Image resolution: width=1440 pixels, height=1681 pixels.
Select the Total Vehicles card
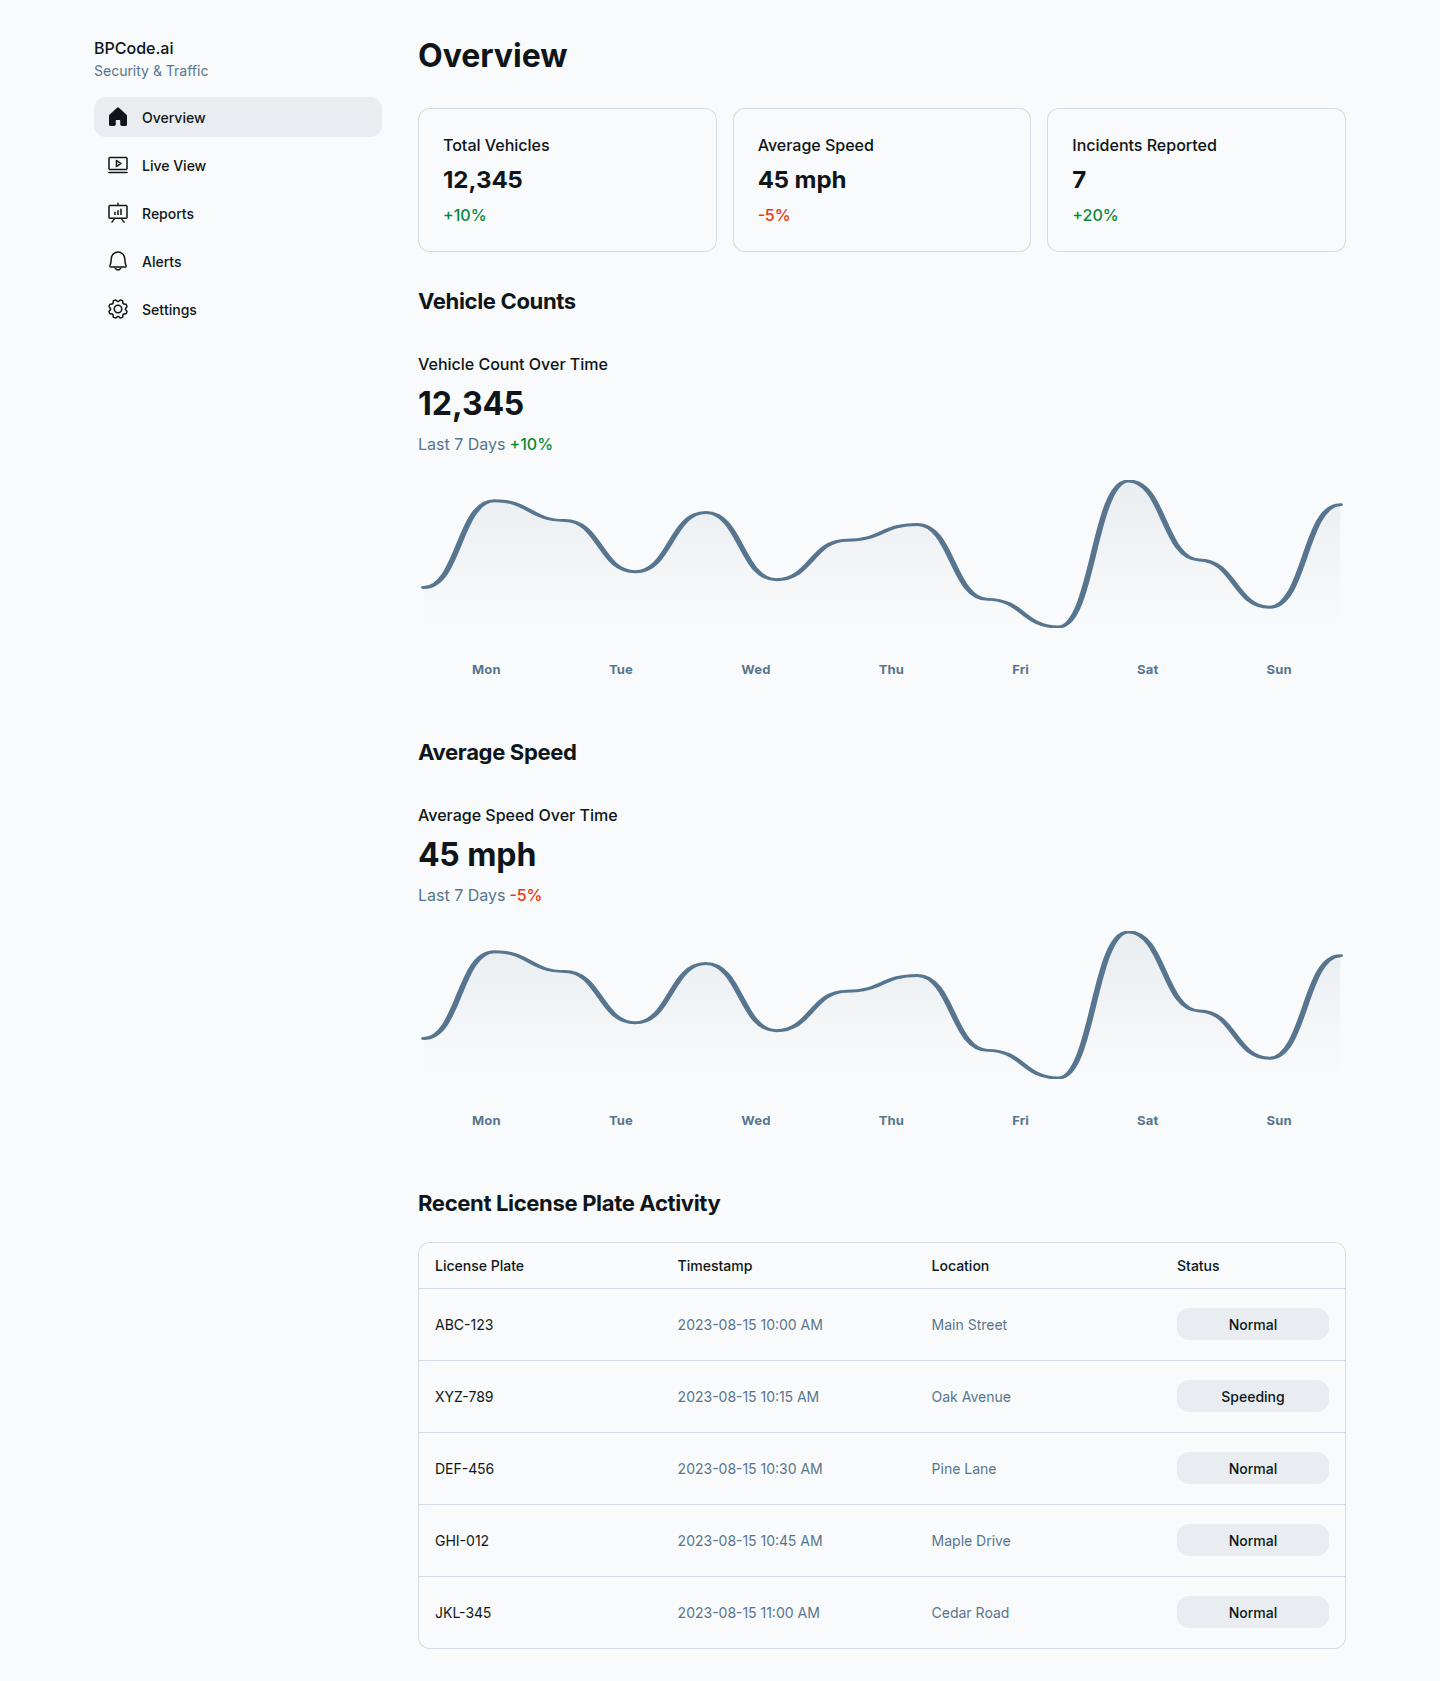[x=567, y=180]
